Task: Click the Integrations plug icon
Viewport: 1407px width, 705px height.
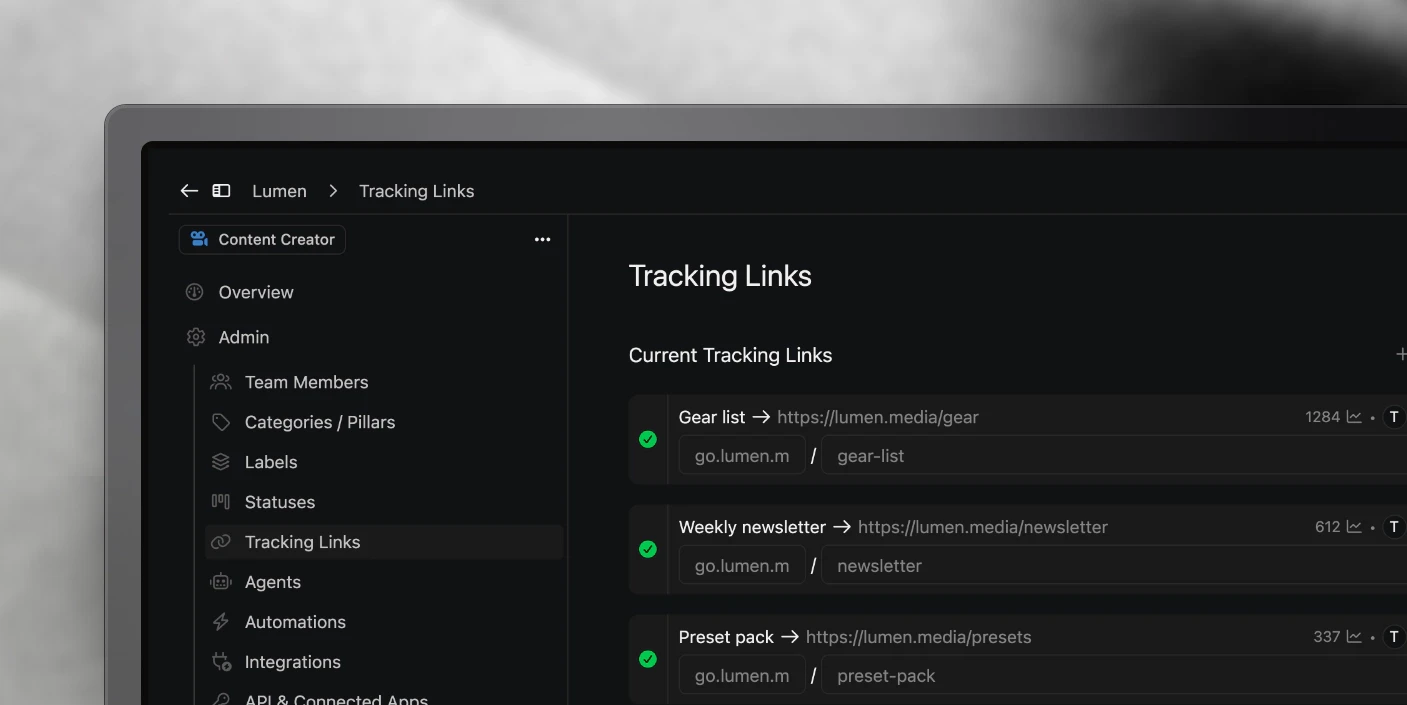Action: (221, 662)
